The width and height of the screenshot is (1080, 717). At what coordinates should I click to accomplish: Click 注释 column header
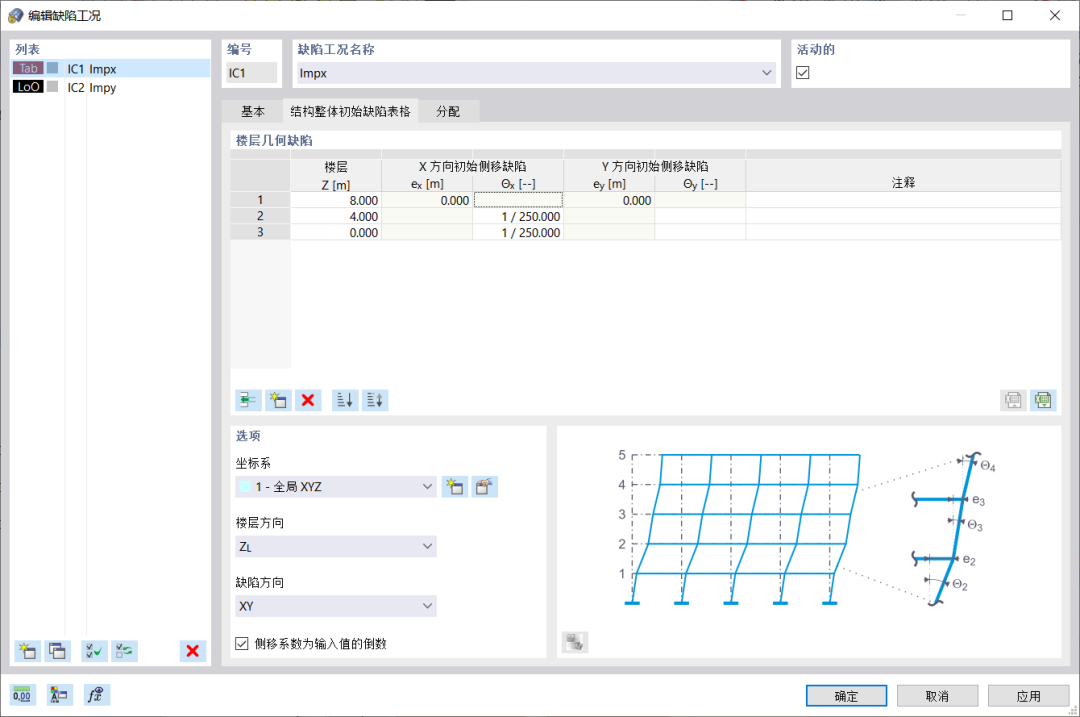point(903,183)
